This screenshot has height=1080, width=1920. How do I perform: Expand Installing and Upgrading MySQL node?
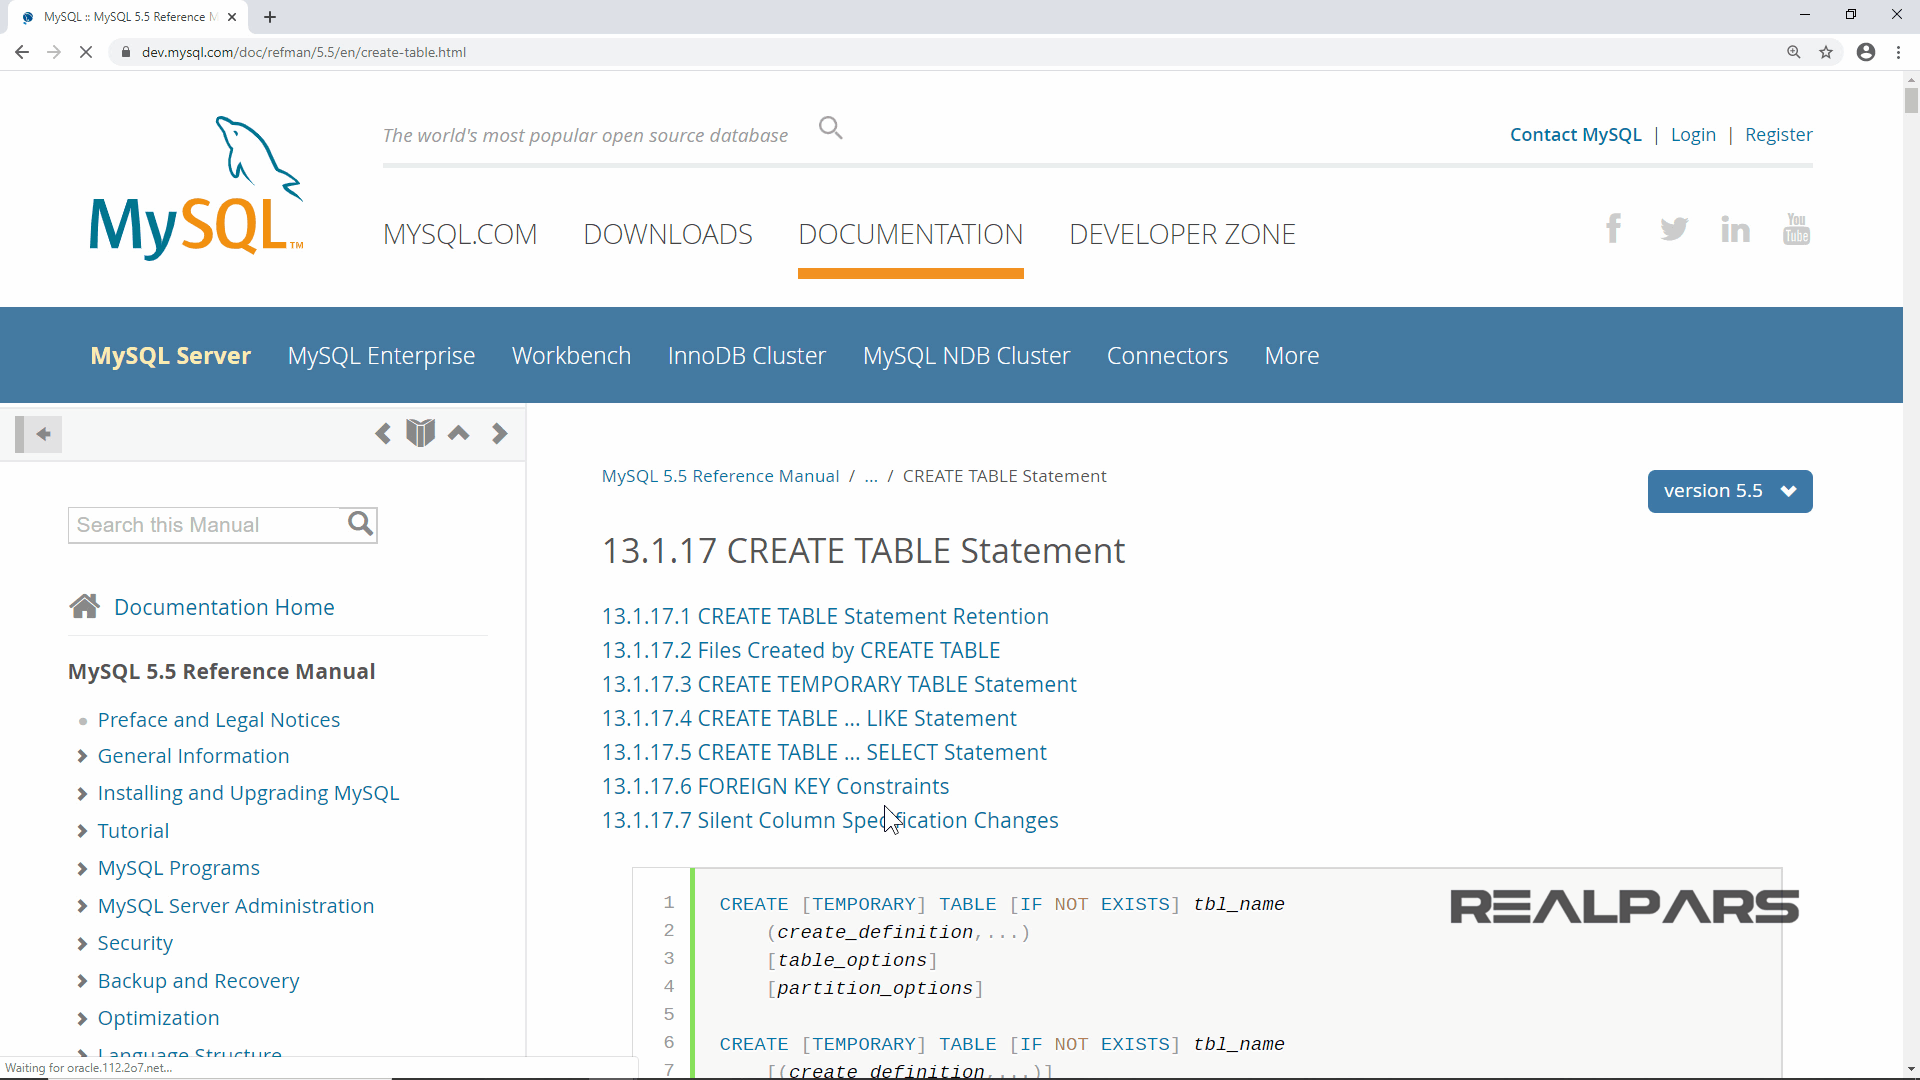(x=82, y=794)
